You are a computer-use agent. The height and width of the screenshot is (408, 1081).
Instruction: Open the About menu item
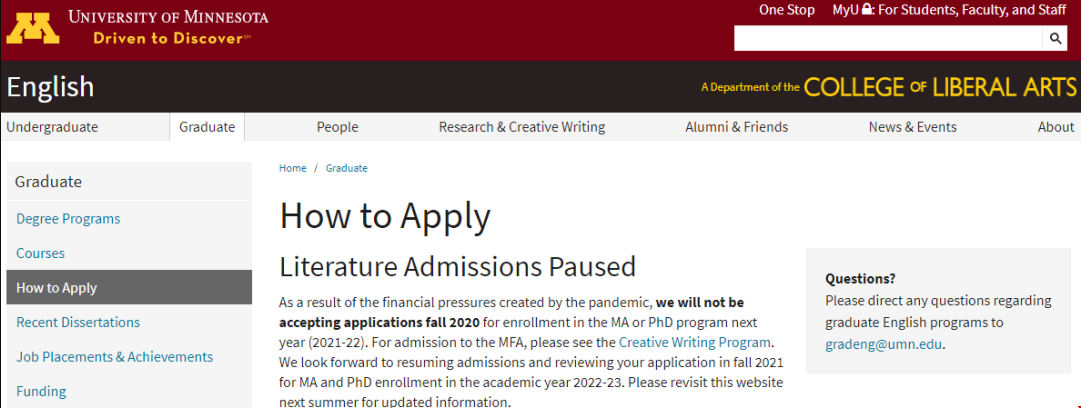[x=1056, y=127]
